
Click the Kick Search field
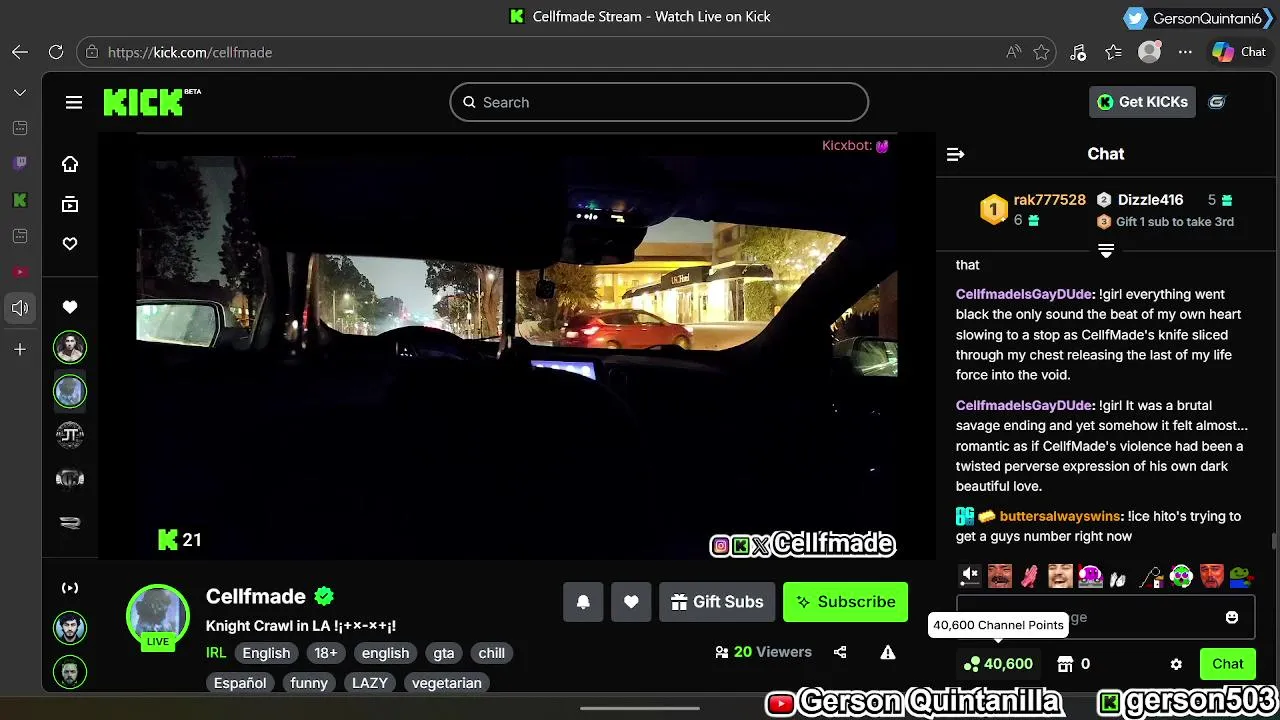point(659,102)
